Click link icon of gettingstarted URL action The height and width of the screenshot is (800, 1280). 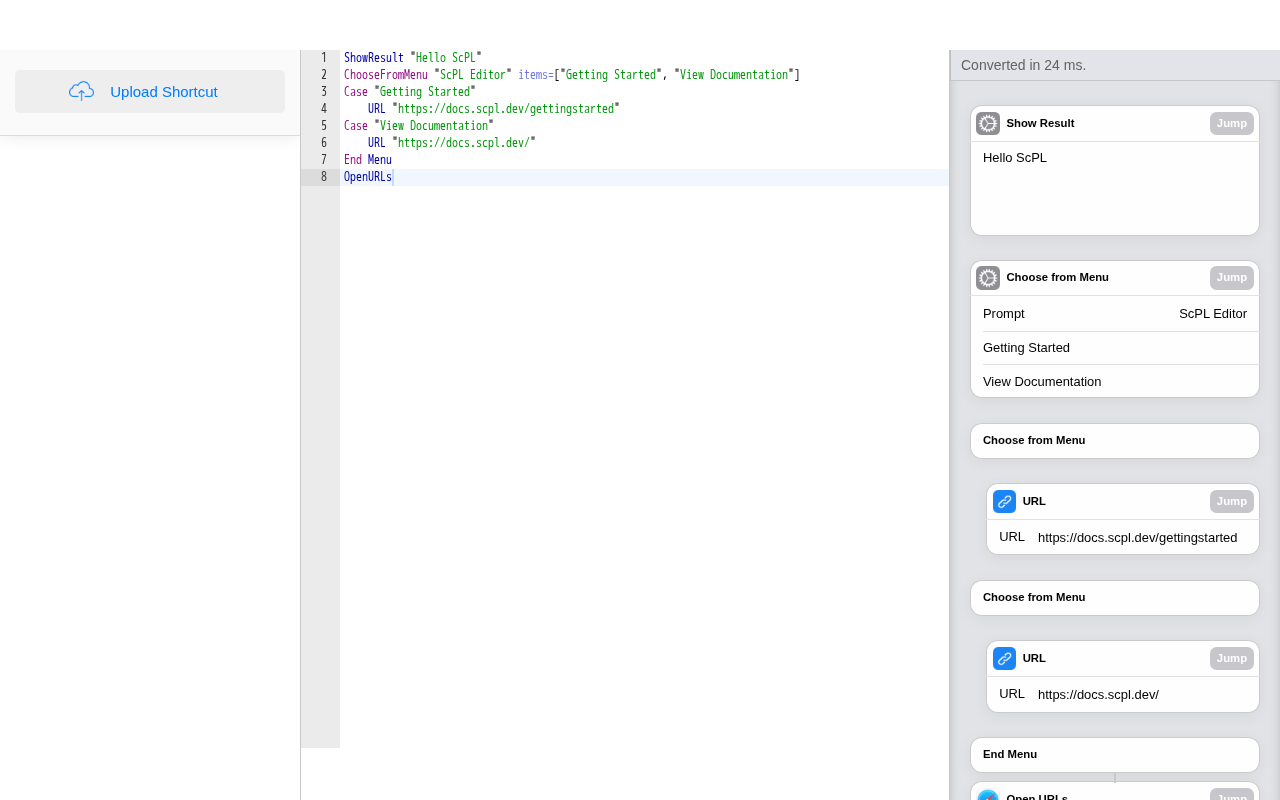tap(1004, 501)
